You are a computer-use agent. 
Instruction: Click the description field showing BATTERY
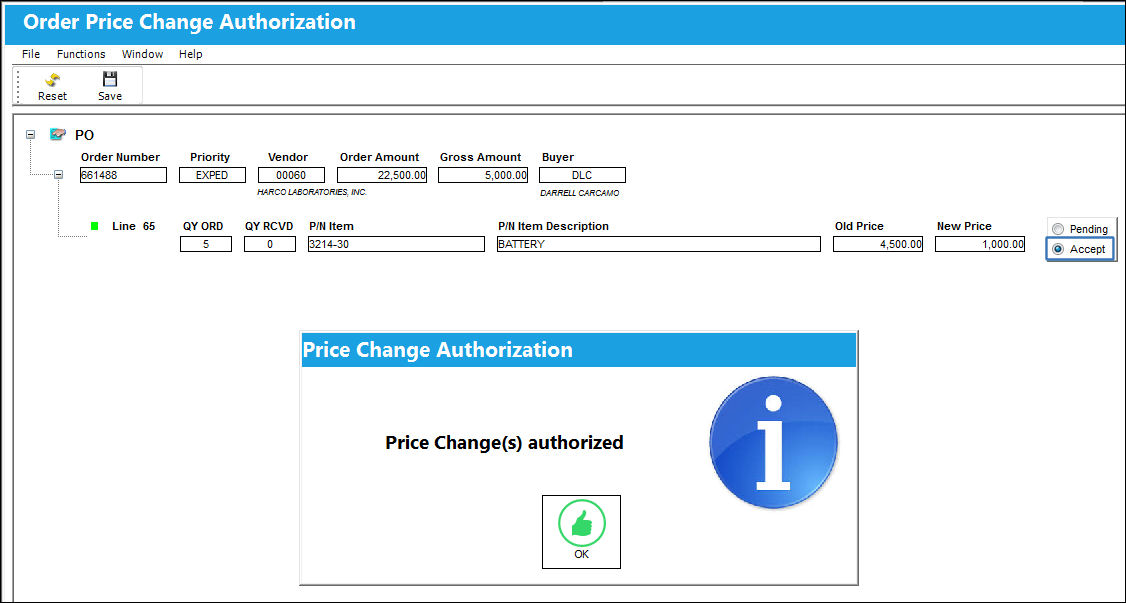tap(659, 244)
